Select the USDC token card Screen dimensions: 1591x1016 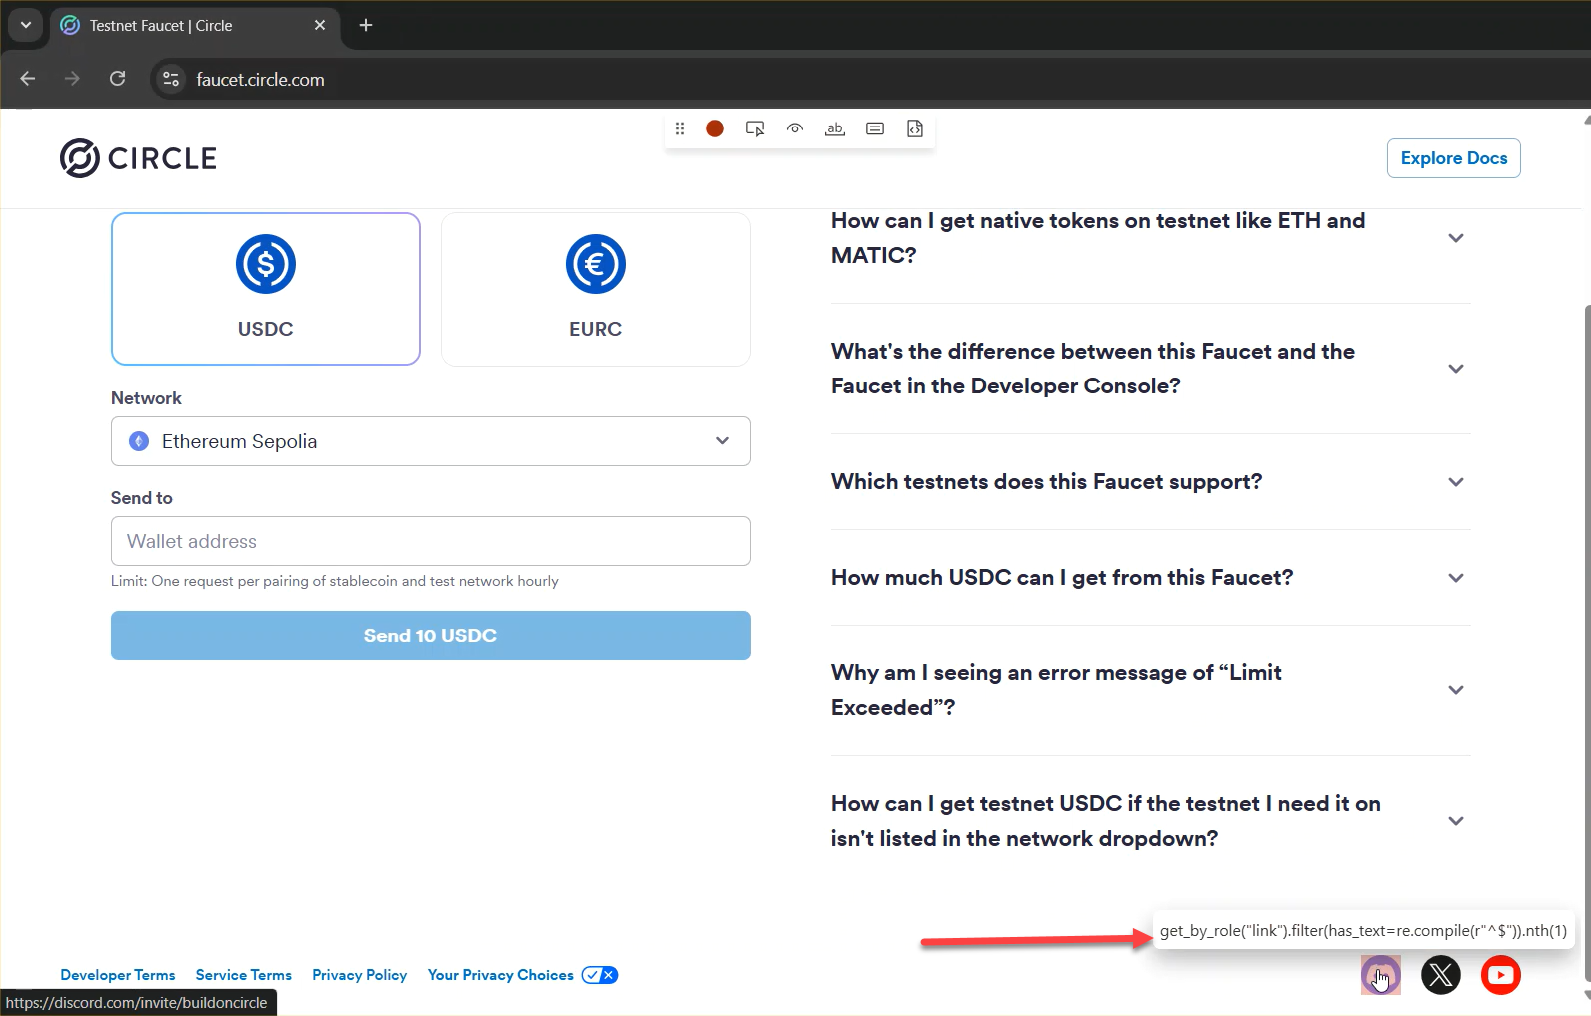[x=266, y=289]
